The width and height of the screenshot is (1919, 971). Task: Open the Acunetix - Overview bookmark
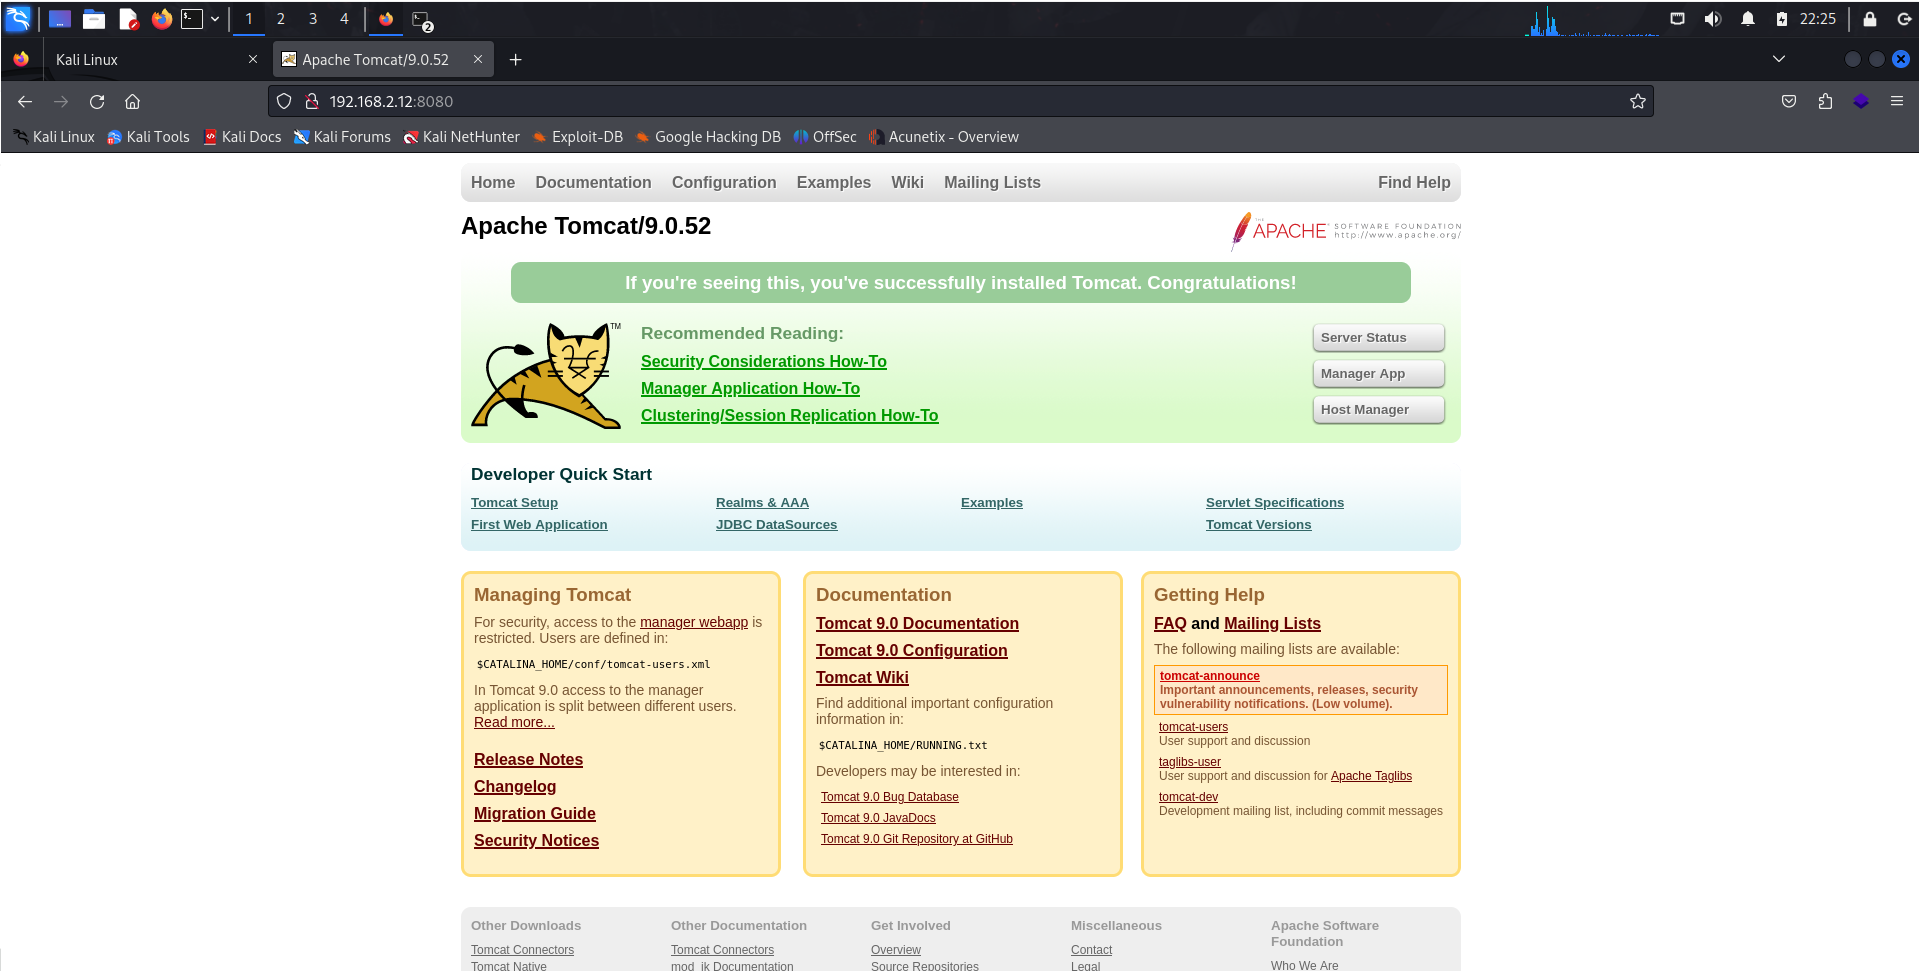pos(944,137)
